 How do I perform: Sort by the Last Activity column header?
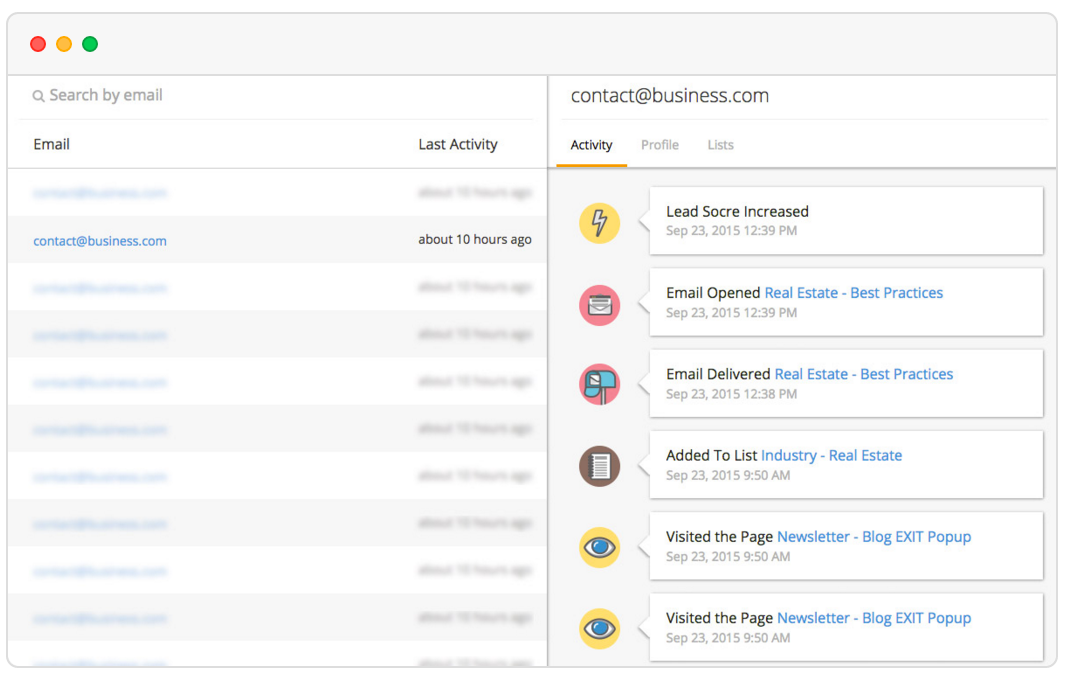click(457, 144)
